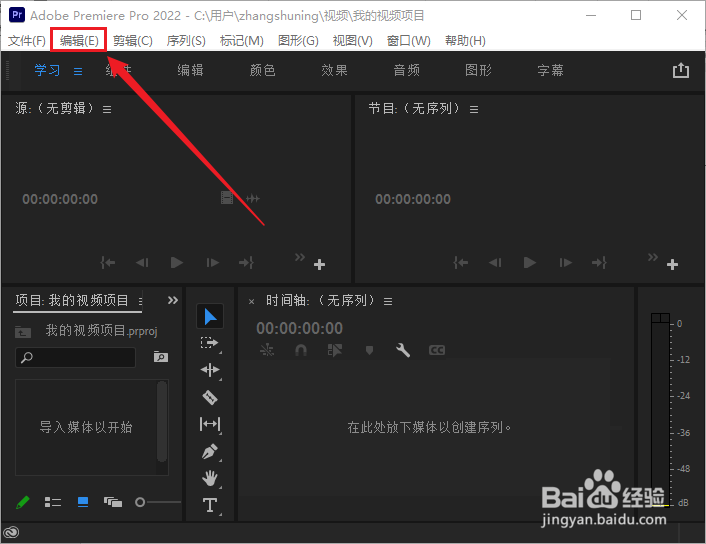
Task: Open the Project panel menu
Action: [x=140, y=301]
